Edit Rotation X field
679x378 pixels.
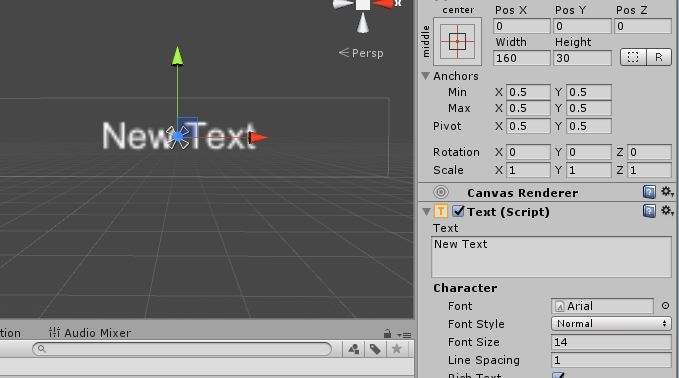point(528,152)
